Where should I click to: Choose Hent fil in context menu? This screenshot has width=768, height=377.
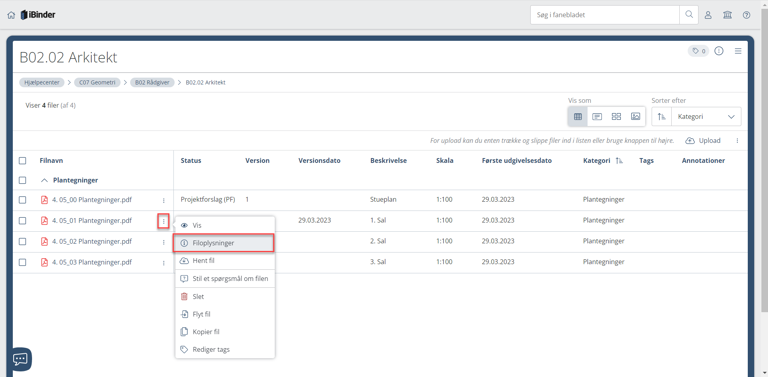(225, 261)
